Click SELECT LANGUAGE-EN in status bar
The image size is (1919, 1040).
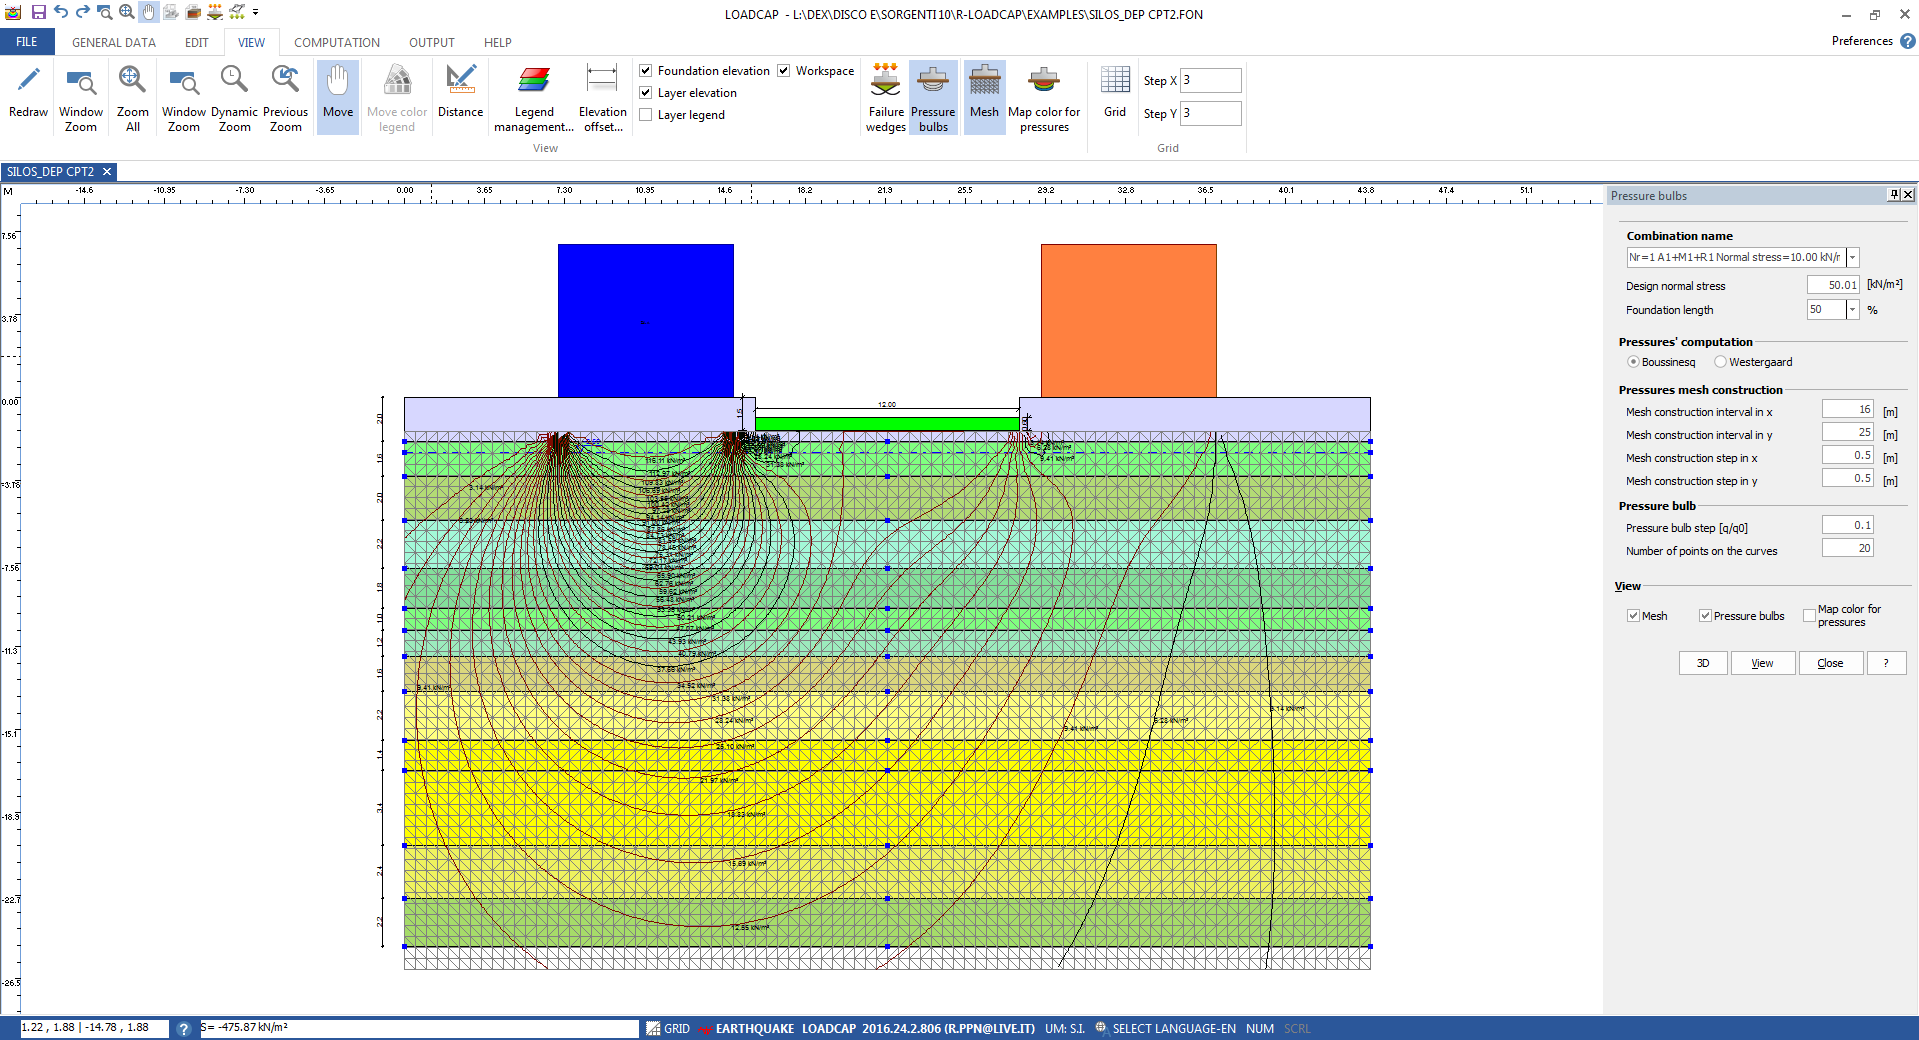[x=1166, y=1028]
